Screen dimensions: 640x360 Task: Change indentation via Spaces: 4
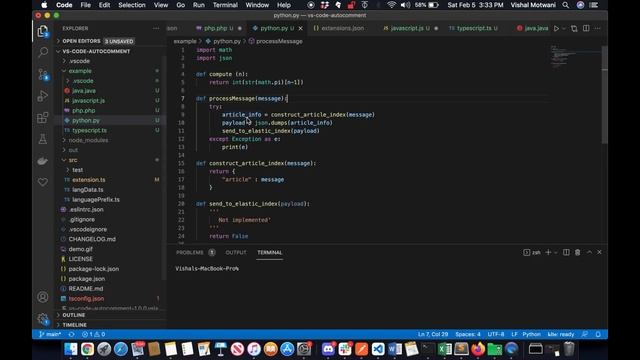(468, 334)
